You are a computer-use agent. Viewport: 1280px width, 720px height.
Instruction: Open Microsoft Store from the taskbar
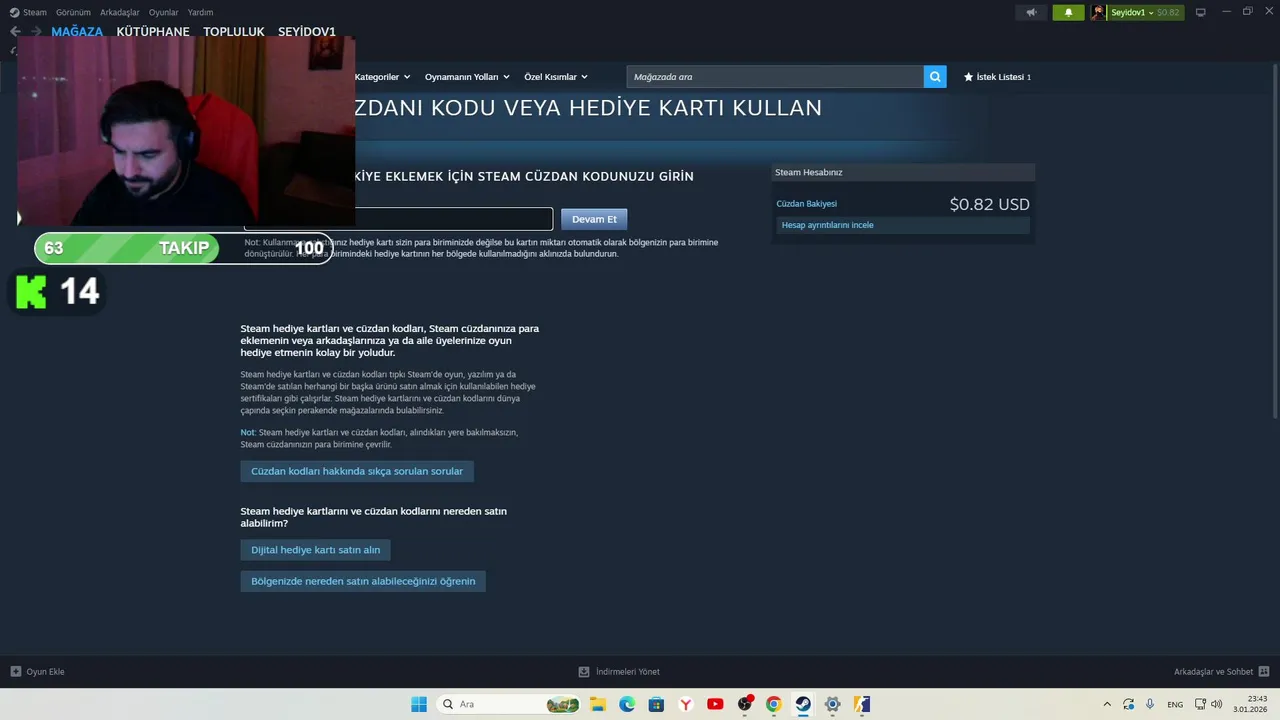[656, 704]
